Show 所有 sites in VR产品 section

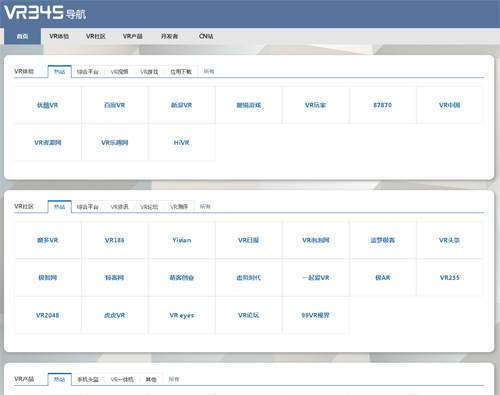[x=174, y=379]
